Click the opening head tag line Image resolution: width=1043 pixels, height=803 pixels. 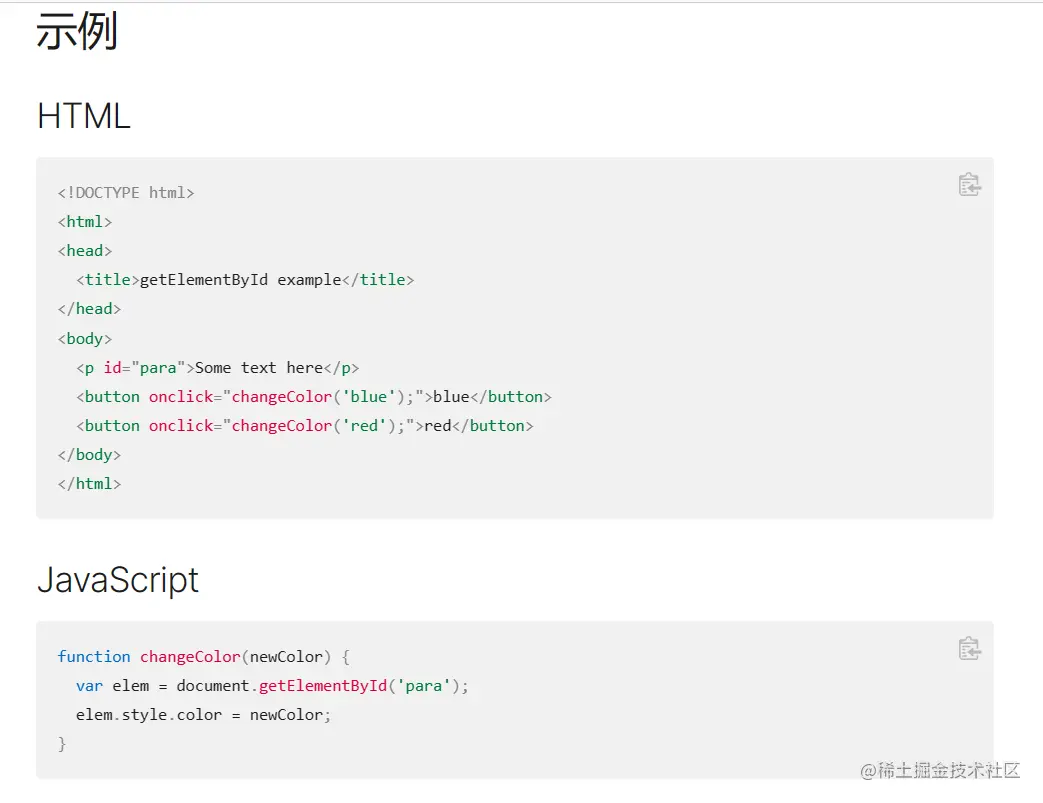[85, 251]
